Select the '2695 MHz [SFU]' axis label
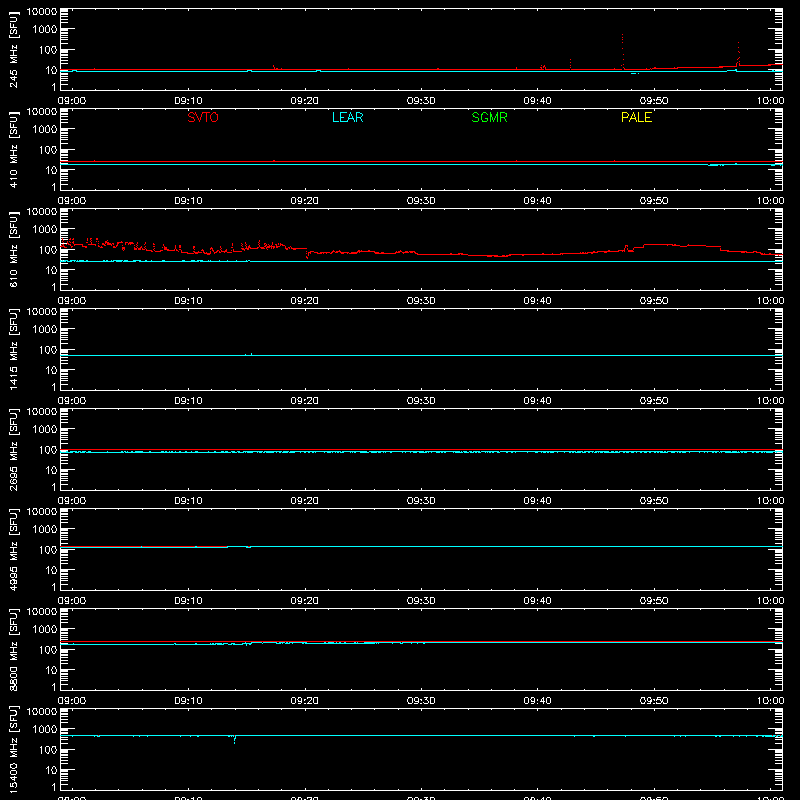Viewport: 800px width, 800px height. coord(13,449)
